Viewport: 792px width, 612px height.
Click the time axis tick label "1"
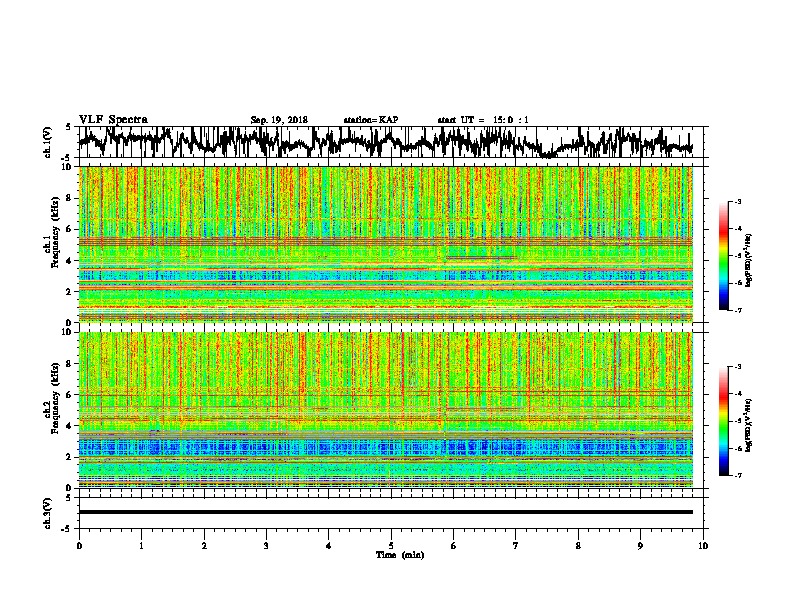tap(141, 545)
